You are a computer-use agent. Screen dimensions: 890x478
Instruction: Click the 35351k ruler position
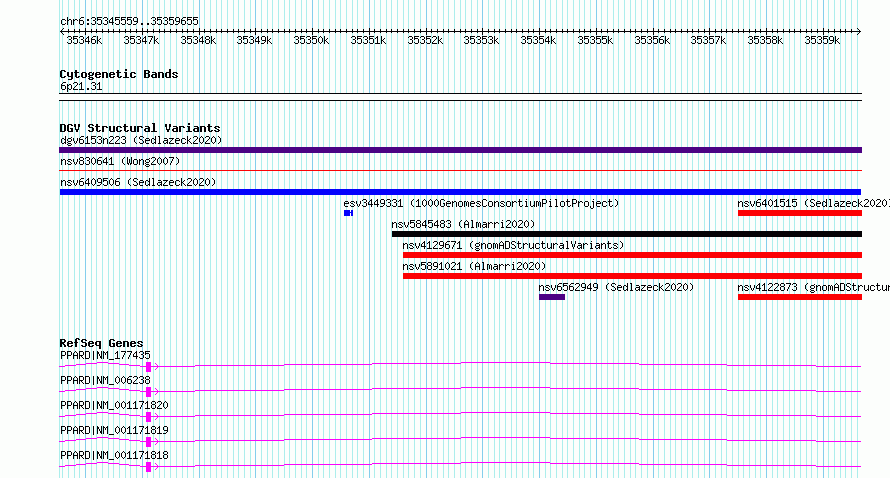click(x=368, y=40)
